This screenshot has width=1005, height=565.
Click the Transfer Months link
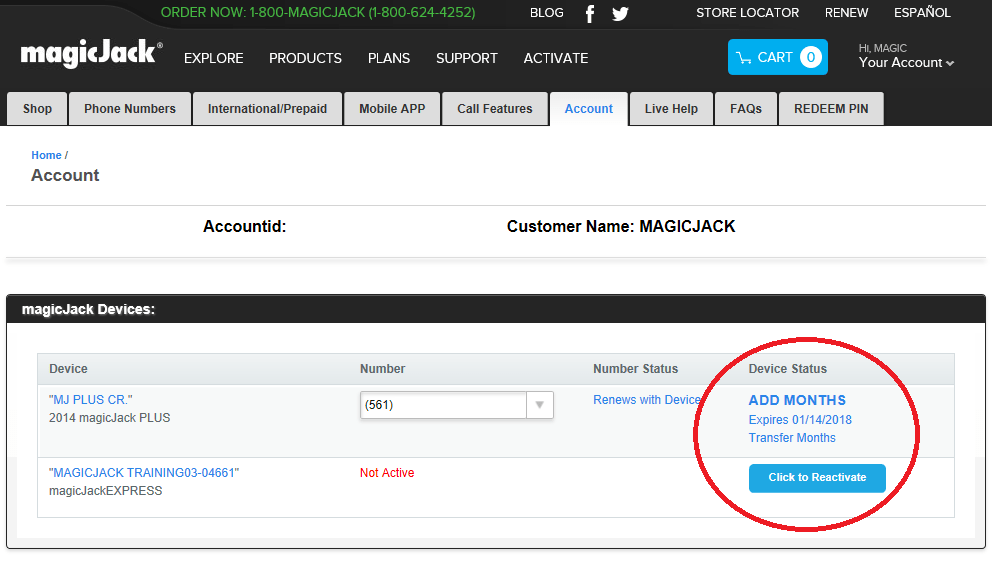coord(792,438)
